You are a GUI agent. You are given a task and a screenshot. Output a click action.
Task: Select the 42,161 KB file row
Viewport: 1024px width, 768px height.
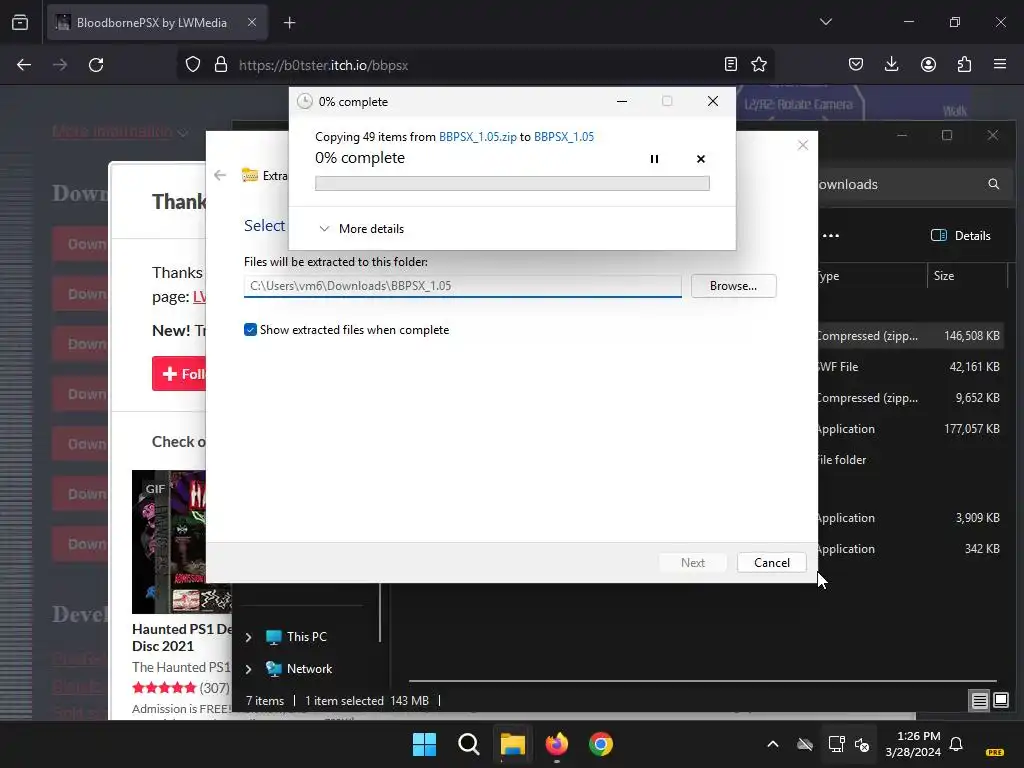point(912,367)
